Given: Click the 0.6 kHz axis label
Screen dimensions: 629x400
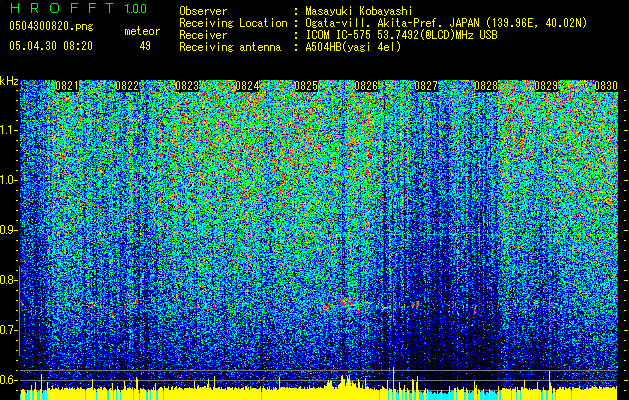Looking at the screenshot, I should point(9,380).
